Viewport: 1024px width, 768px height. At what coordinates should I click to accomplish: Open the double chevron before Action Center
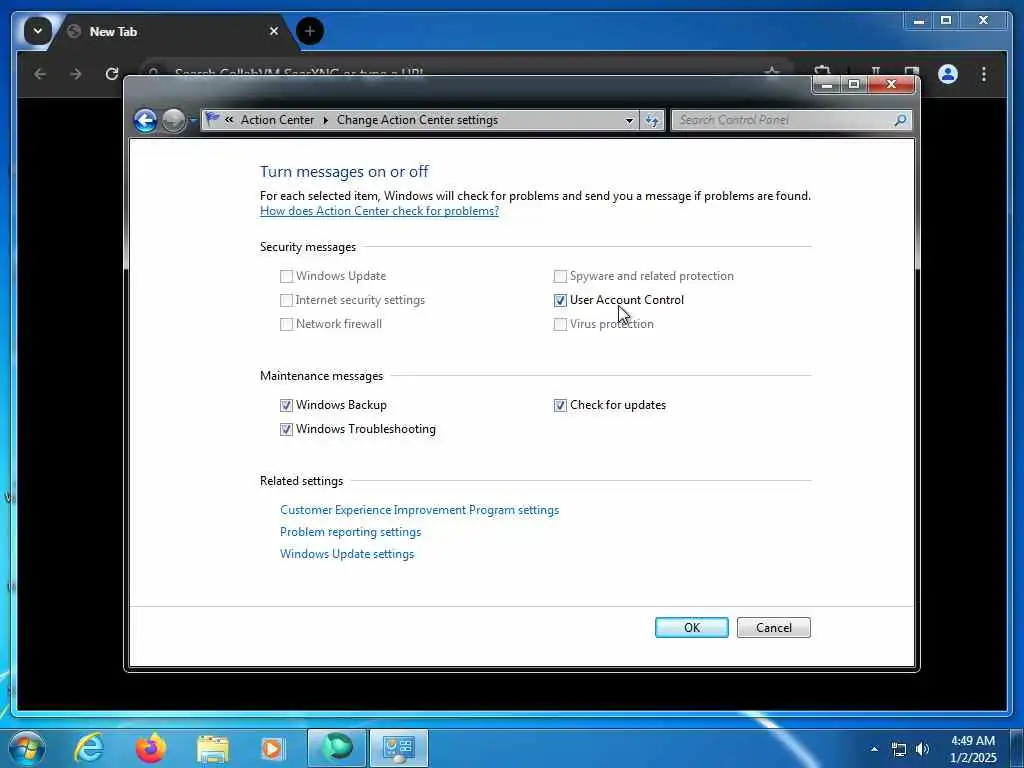229,120
